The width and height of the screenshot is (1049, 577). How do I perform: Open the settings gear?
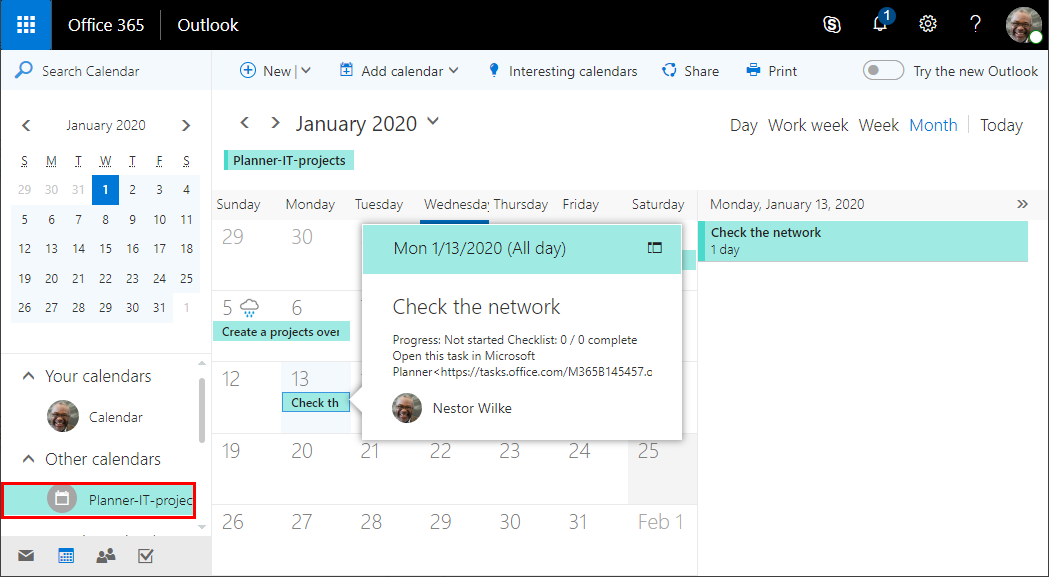(x=928, y=25)
